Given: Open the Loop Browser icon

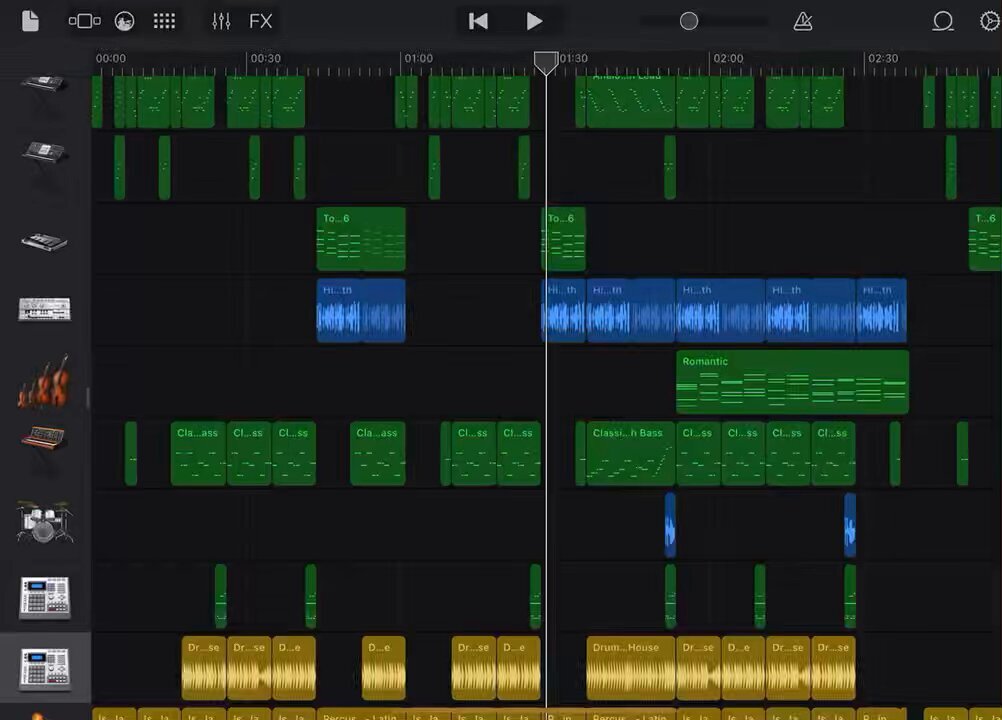Looking at the screenshot, I should point(942,21).
